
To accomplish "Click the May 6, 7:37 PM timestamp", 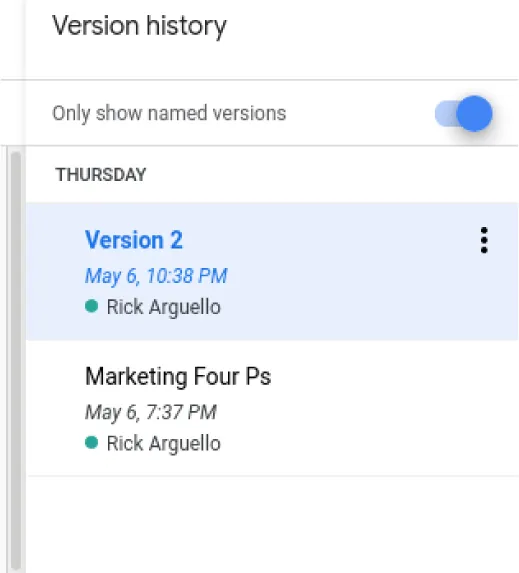I will [x=151, y=412].
